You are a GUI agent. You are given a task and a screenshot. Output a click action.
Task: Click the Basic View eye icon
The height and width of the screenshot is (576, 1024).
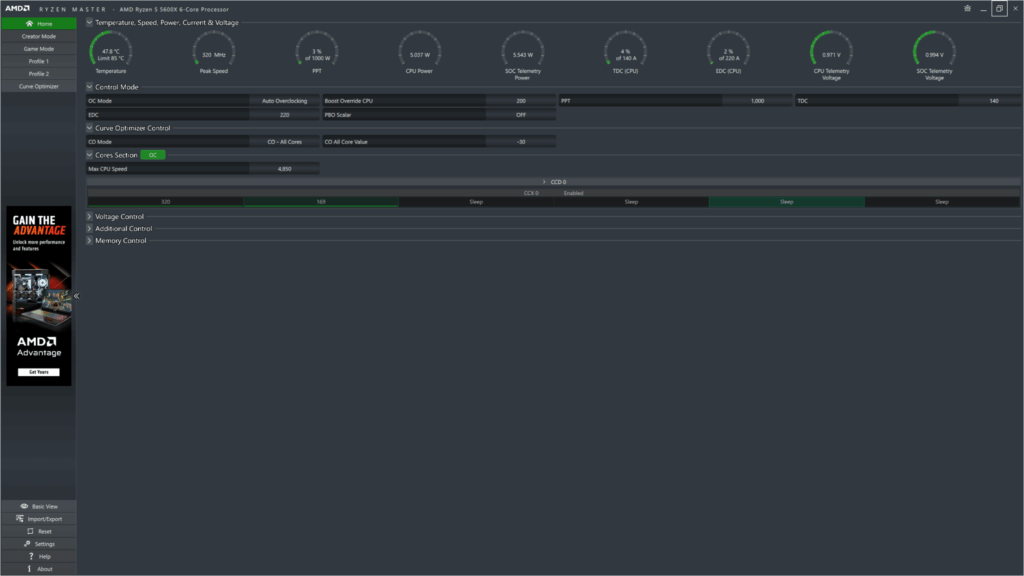click(24, 506)
